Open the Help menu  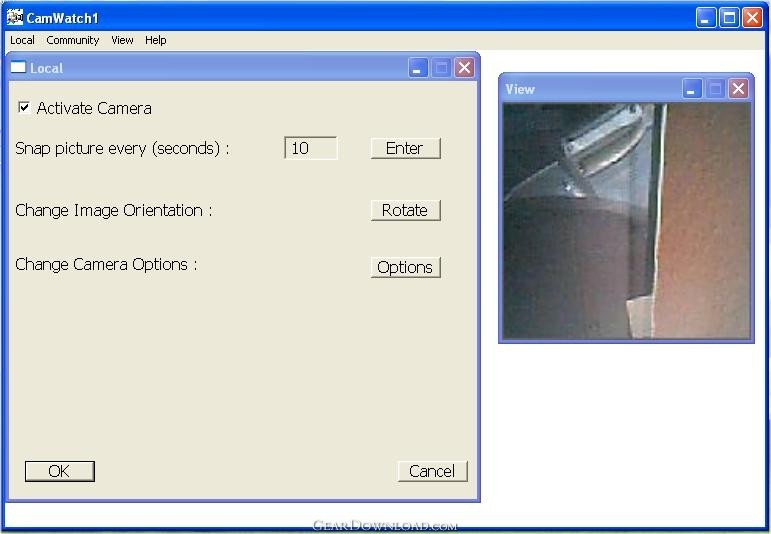(x=155, y=40)
